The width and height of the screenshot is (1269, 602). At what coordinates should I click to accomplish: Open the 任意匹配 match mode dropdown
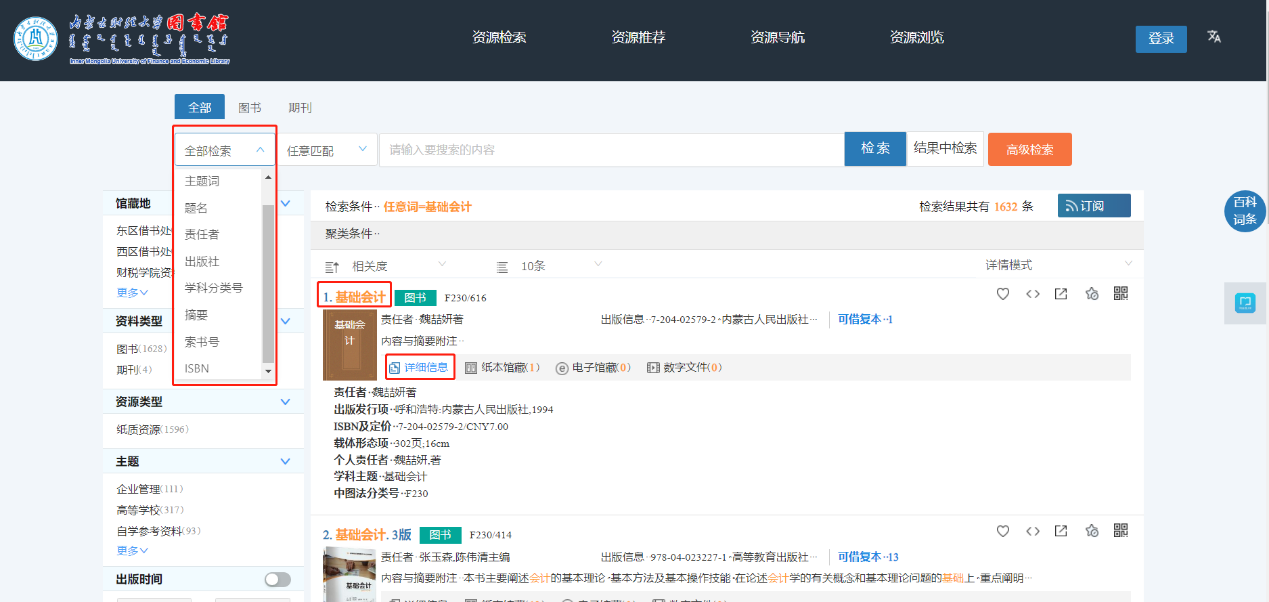326,150
